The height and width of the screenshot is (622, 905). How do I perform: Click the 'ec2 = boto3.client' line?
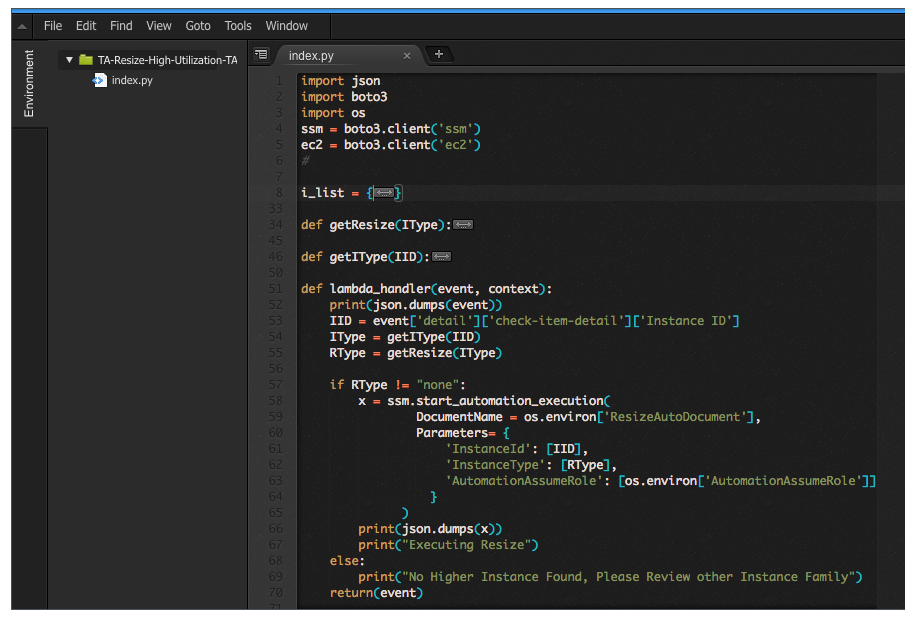pos(391,145)
